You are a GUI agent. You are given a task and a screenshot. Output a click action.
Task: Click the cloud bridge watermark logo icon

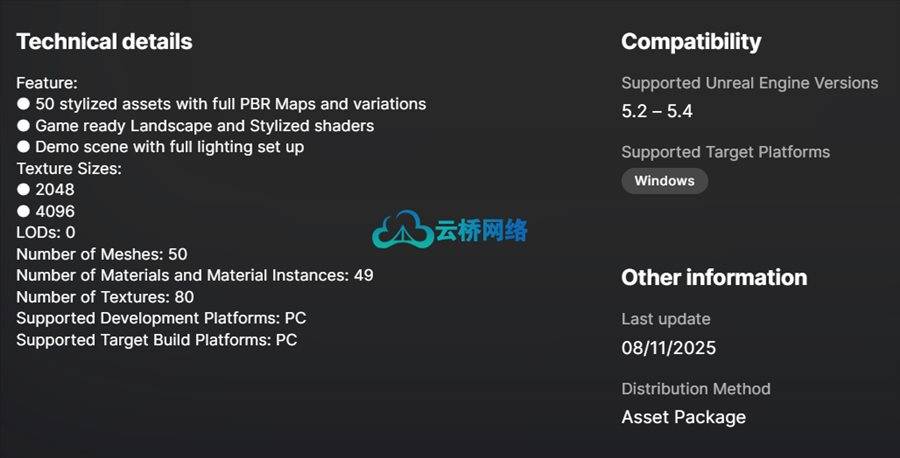click(402, 229)
